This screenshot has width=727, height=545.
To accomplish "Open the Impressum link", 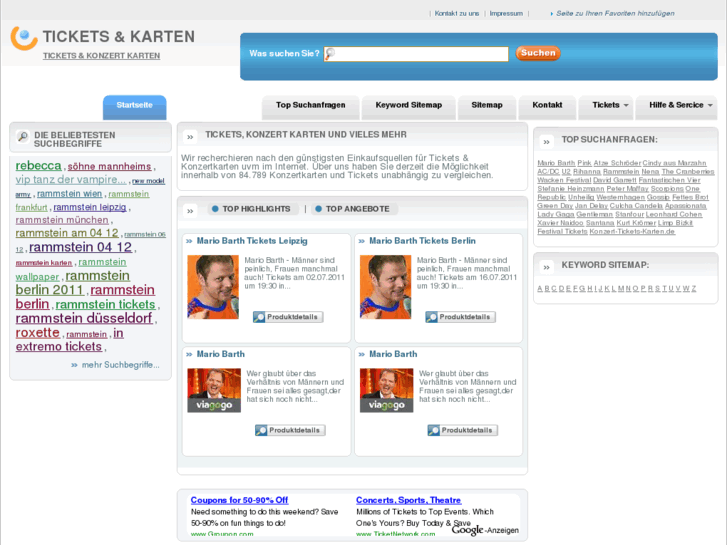I will [x=506, y=14].
